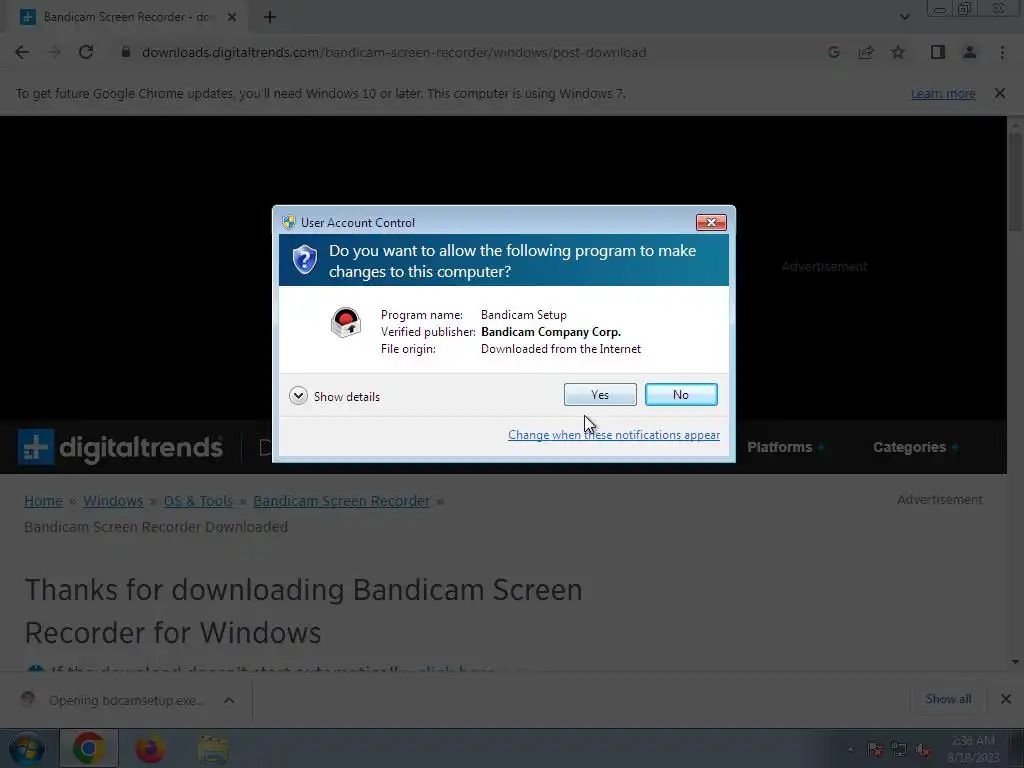This screenshot has height=768, width=1024.
Task: Open the Chrome three-dot menu
Action: coord(1002,52)
